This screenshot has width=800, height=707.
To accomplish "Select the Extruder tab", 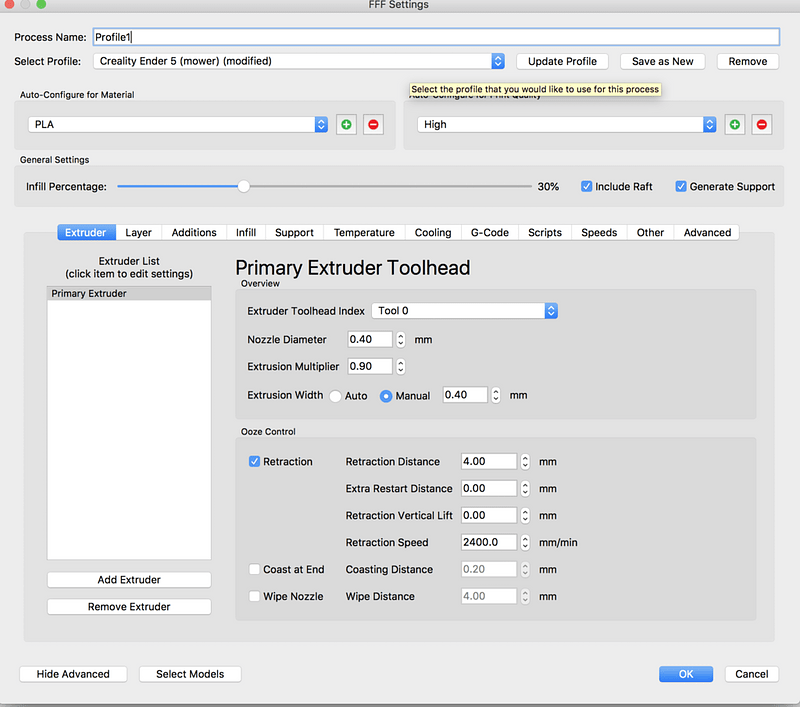I will pyautogui.click(x=86, y=232).
